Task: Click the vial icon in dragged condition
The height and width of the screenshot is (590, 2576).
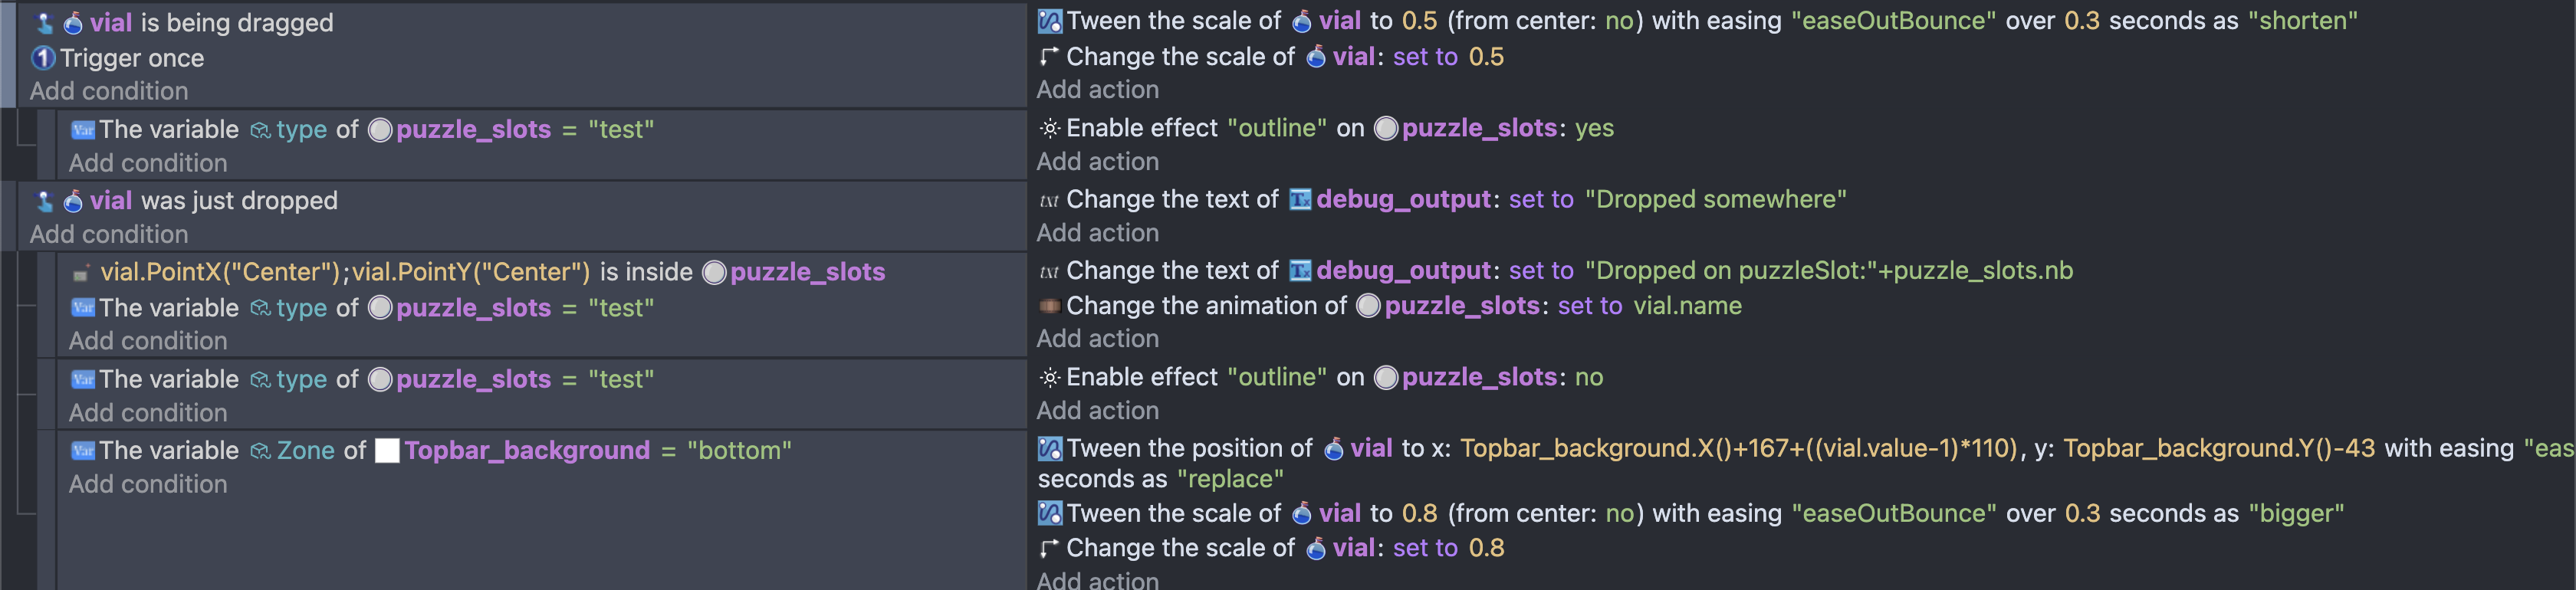Action: tap(73, 23)
